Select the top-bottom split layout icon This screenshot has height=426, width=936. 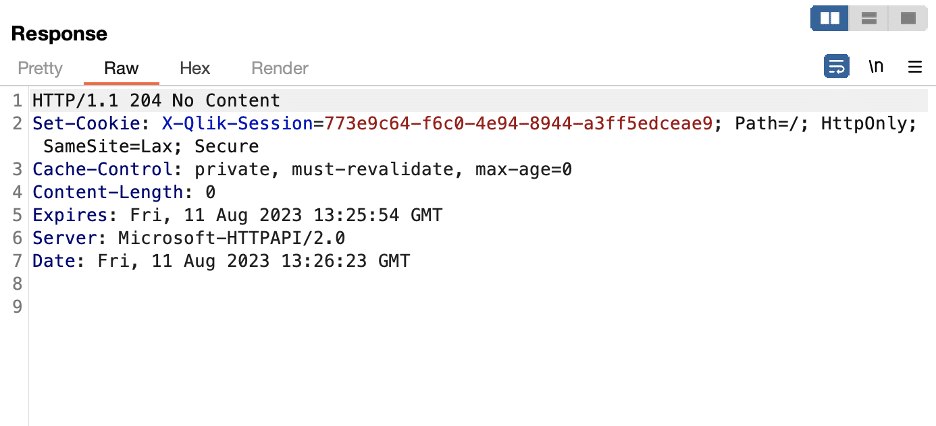coord(869,18)
